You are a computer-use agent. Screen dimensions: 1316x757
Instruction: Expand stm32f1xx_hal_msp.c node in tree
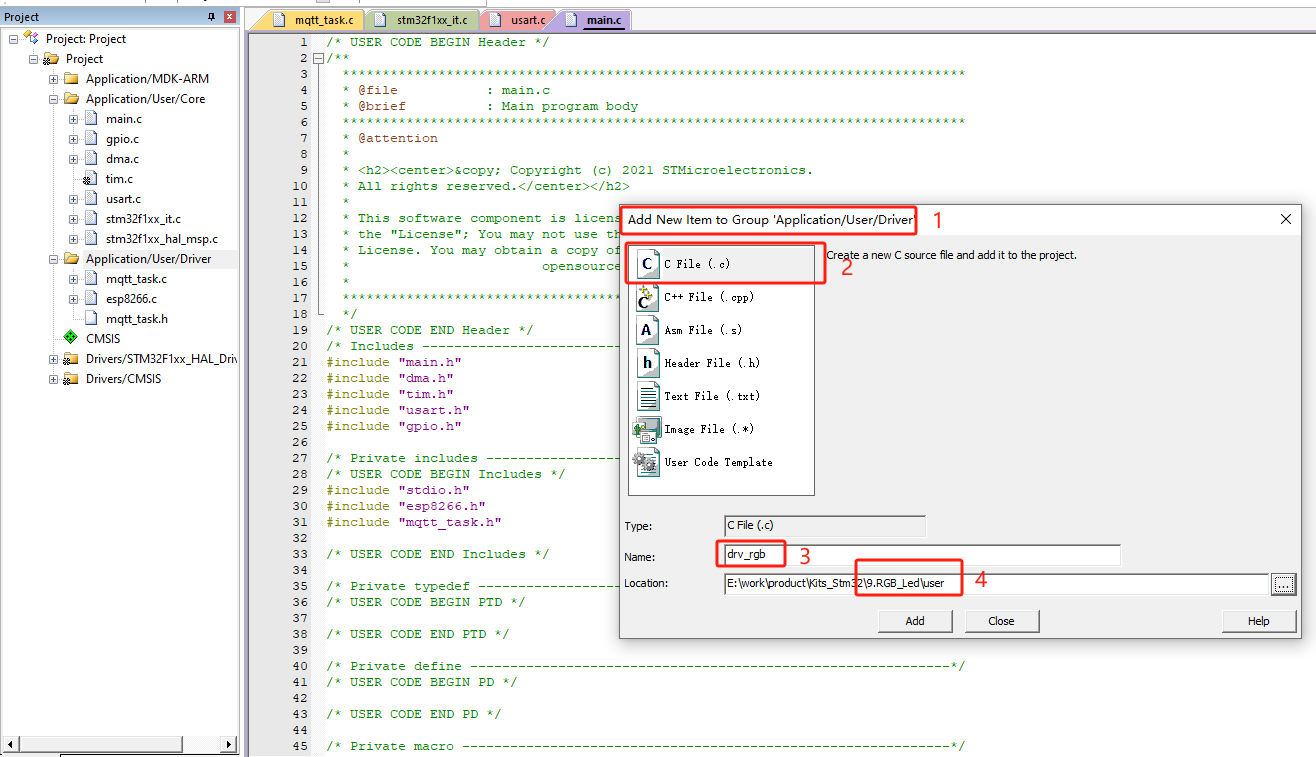[x=73, y=239]
